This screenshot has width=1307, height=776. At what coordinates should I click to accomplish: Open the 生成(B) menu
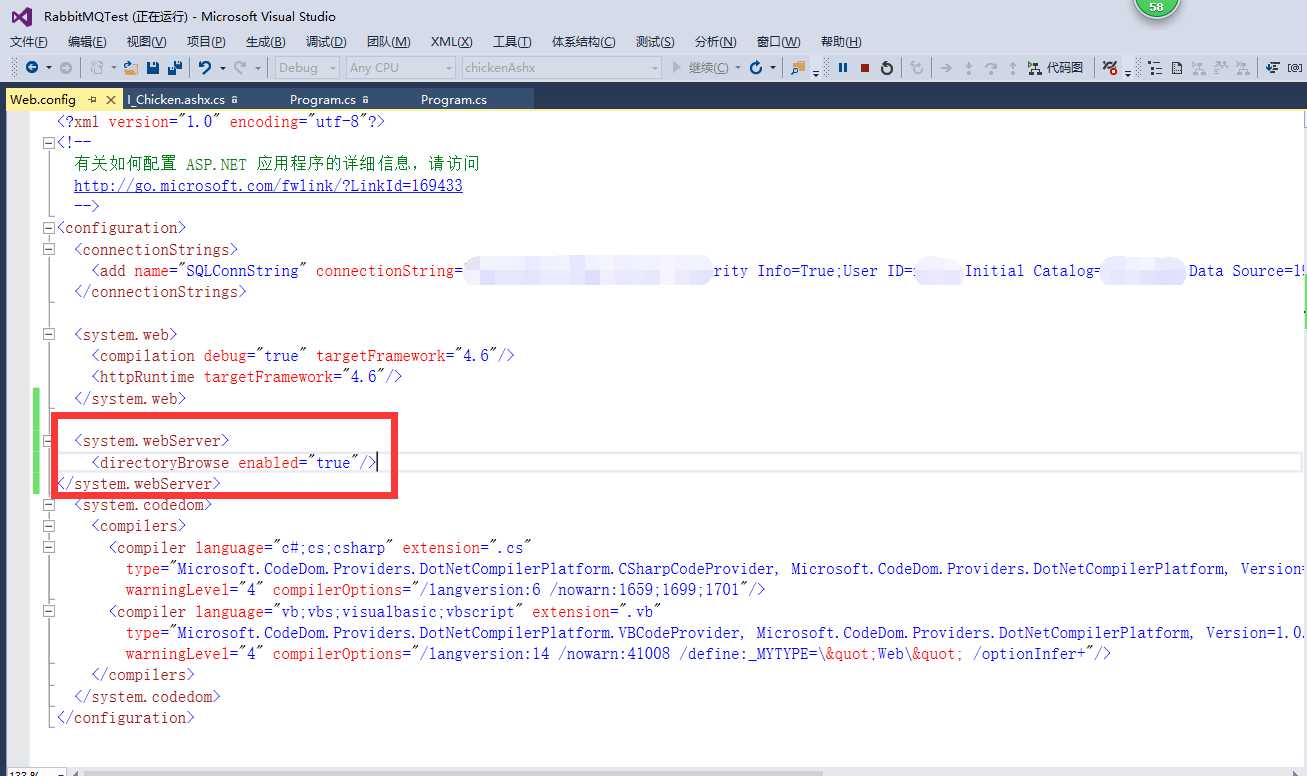pos(265,42)
